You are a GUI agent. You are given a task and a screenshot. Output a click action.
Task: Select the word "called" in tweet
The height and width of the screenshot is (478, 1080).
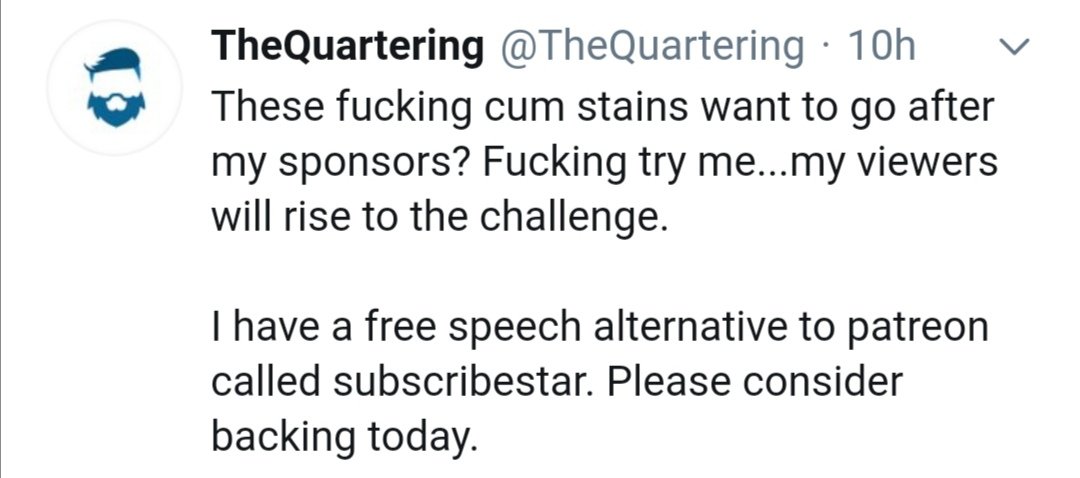pos(267,382)
